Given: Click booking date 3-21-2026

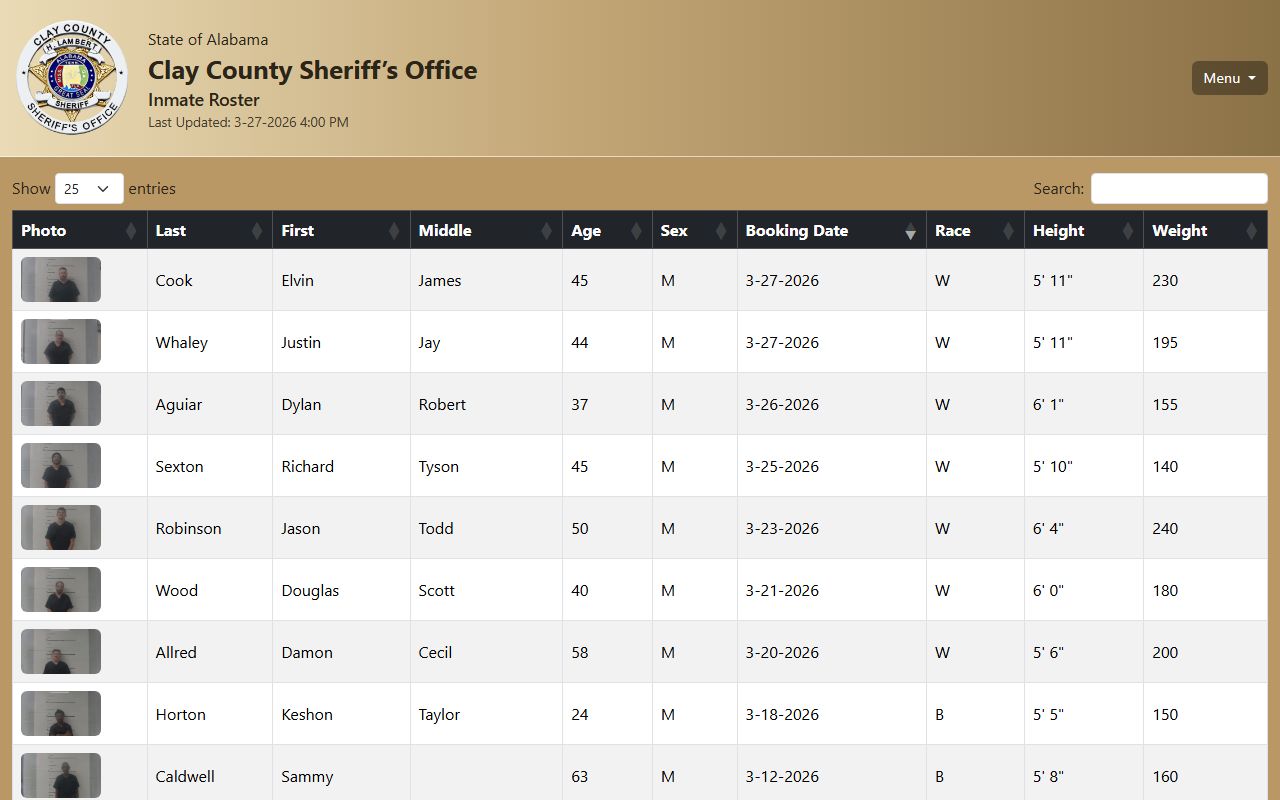Looking at the screenshot, I should (782, 591).
